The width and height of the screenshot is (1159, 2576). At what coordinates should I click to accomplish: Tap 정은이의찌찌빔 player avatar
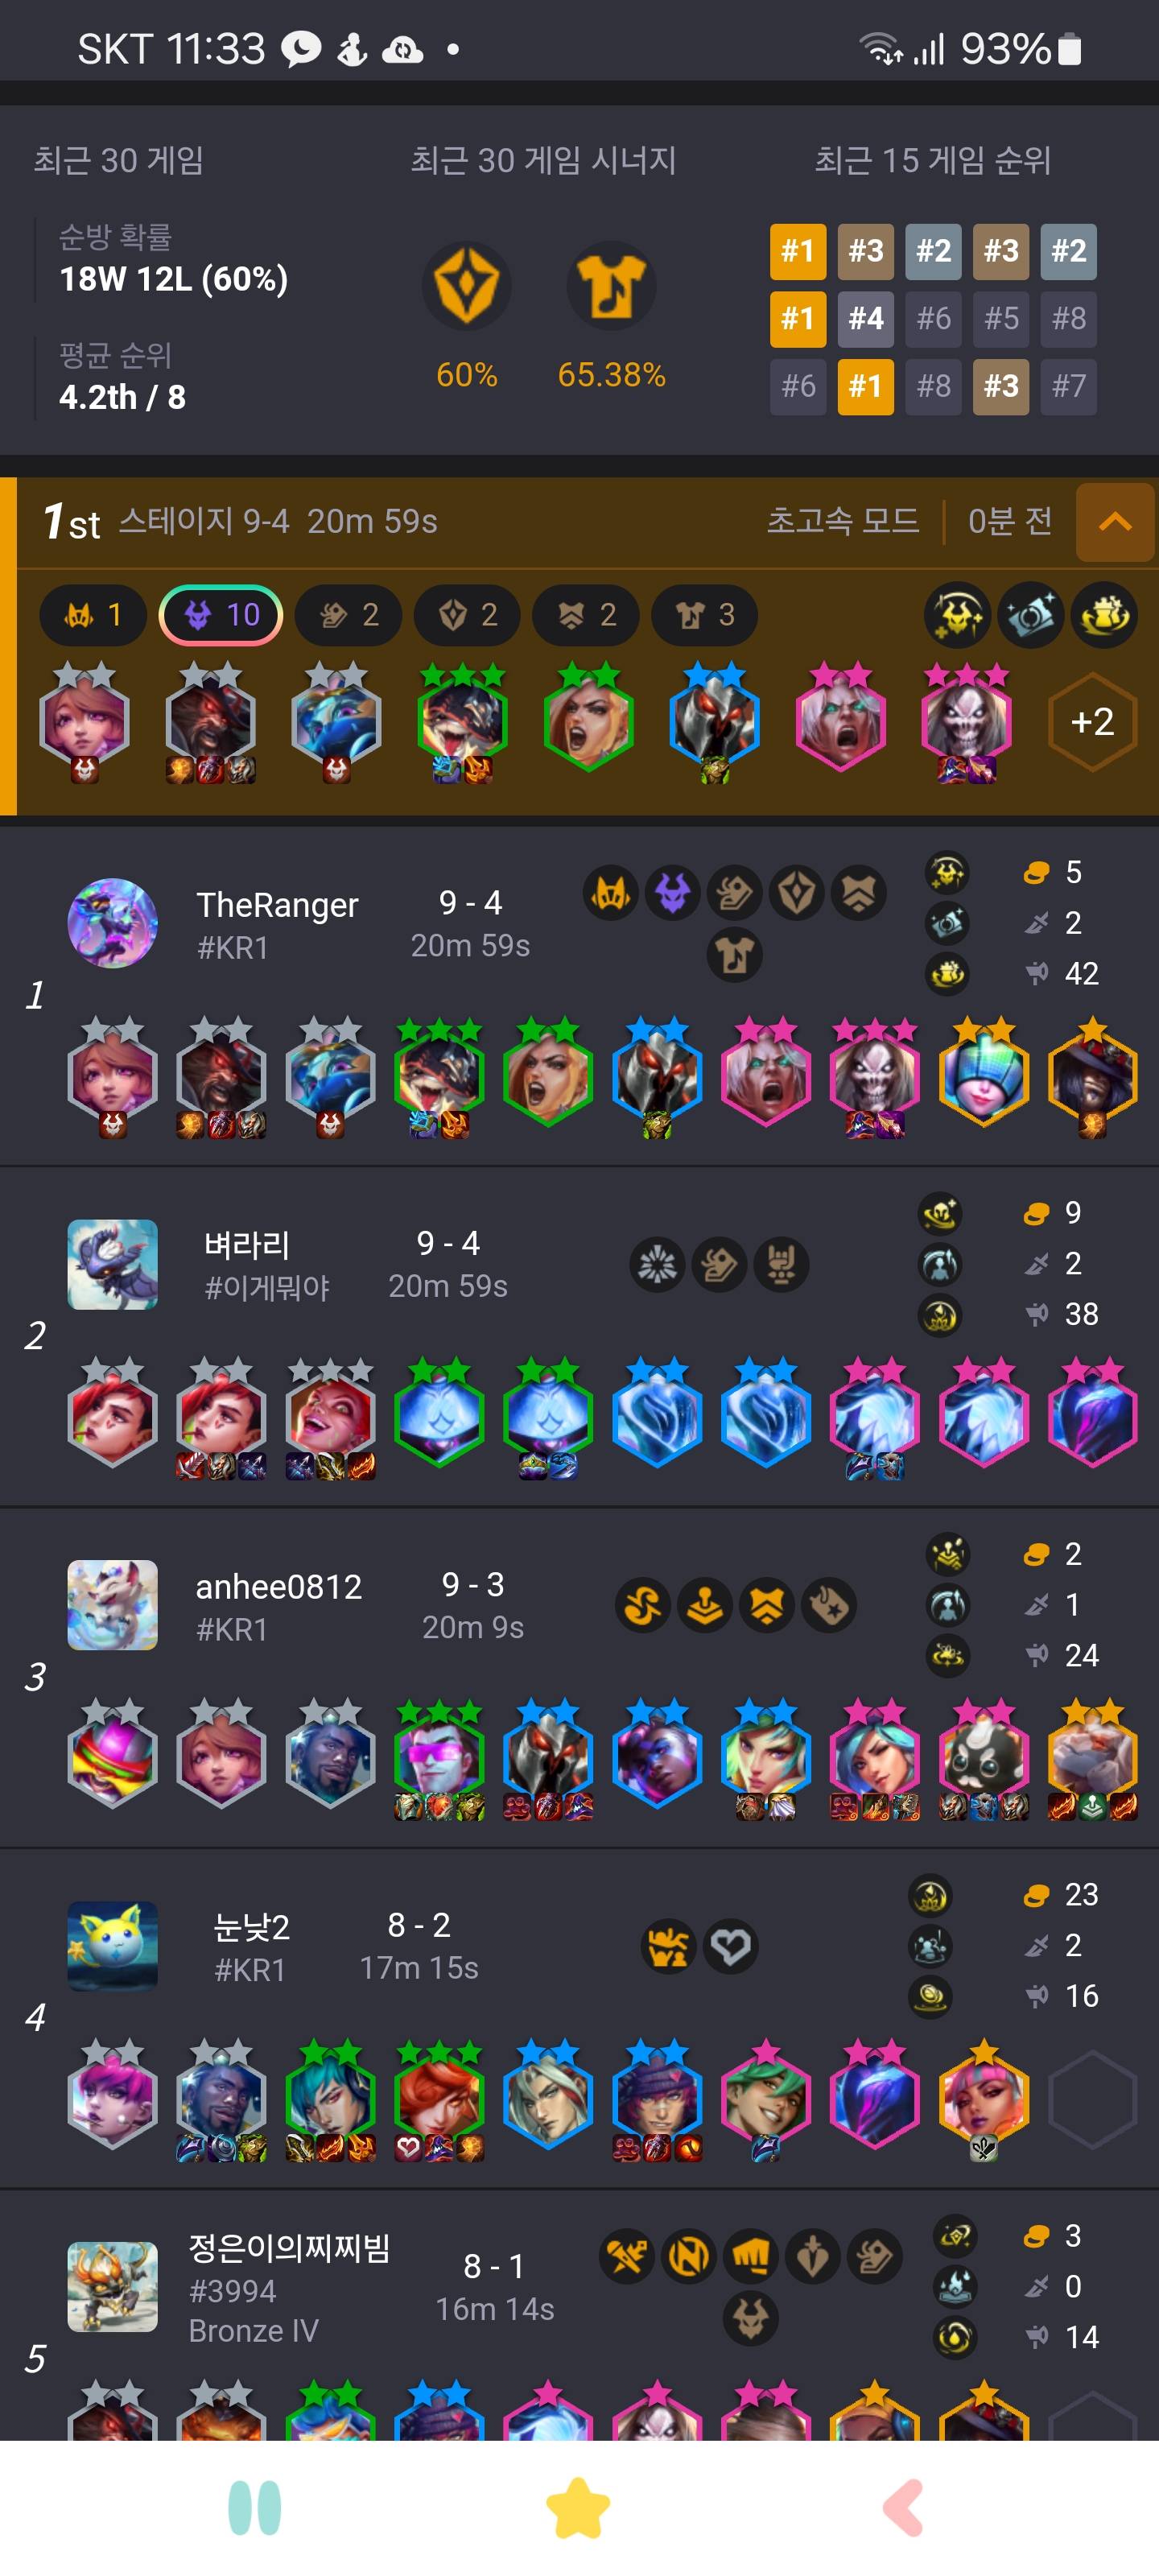(x=112, y=2286)
